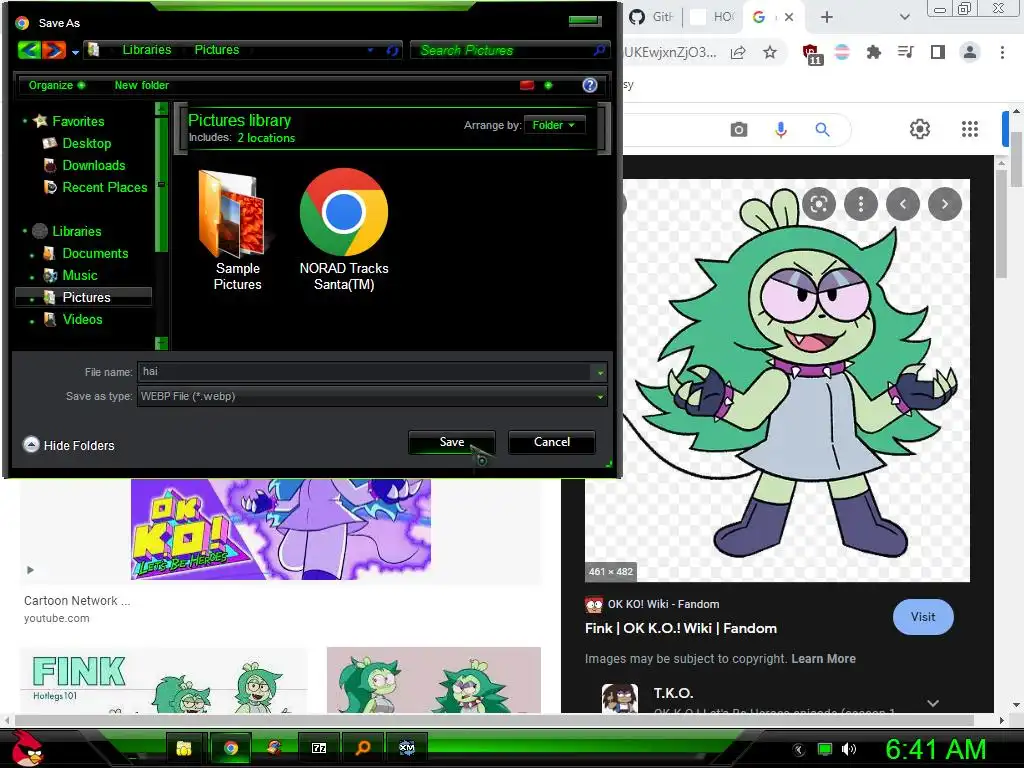Viewport: 1024px width, 768px height.
Task: Click Libraries in the address path
Action: [x=147, y=50]
